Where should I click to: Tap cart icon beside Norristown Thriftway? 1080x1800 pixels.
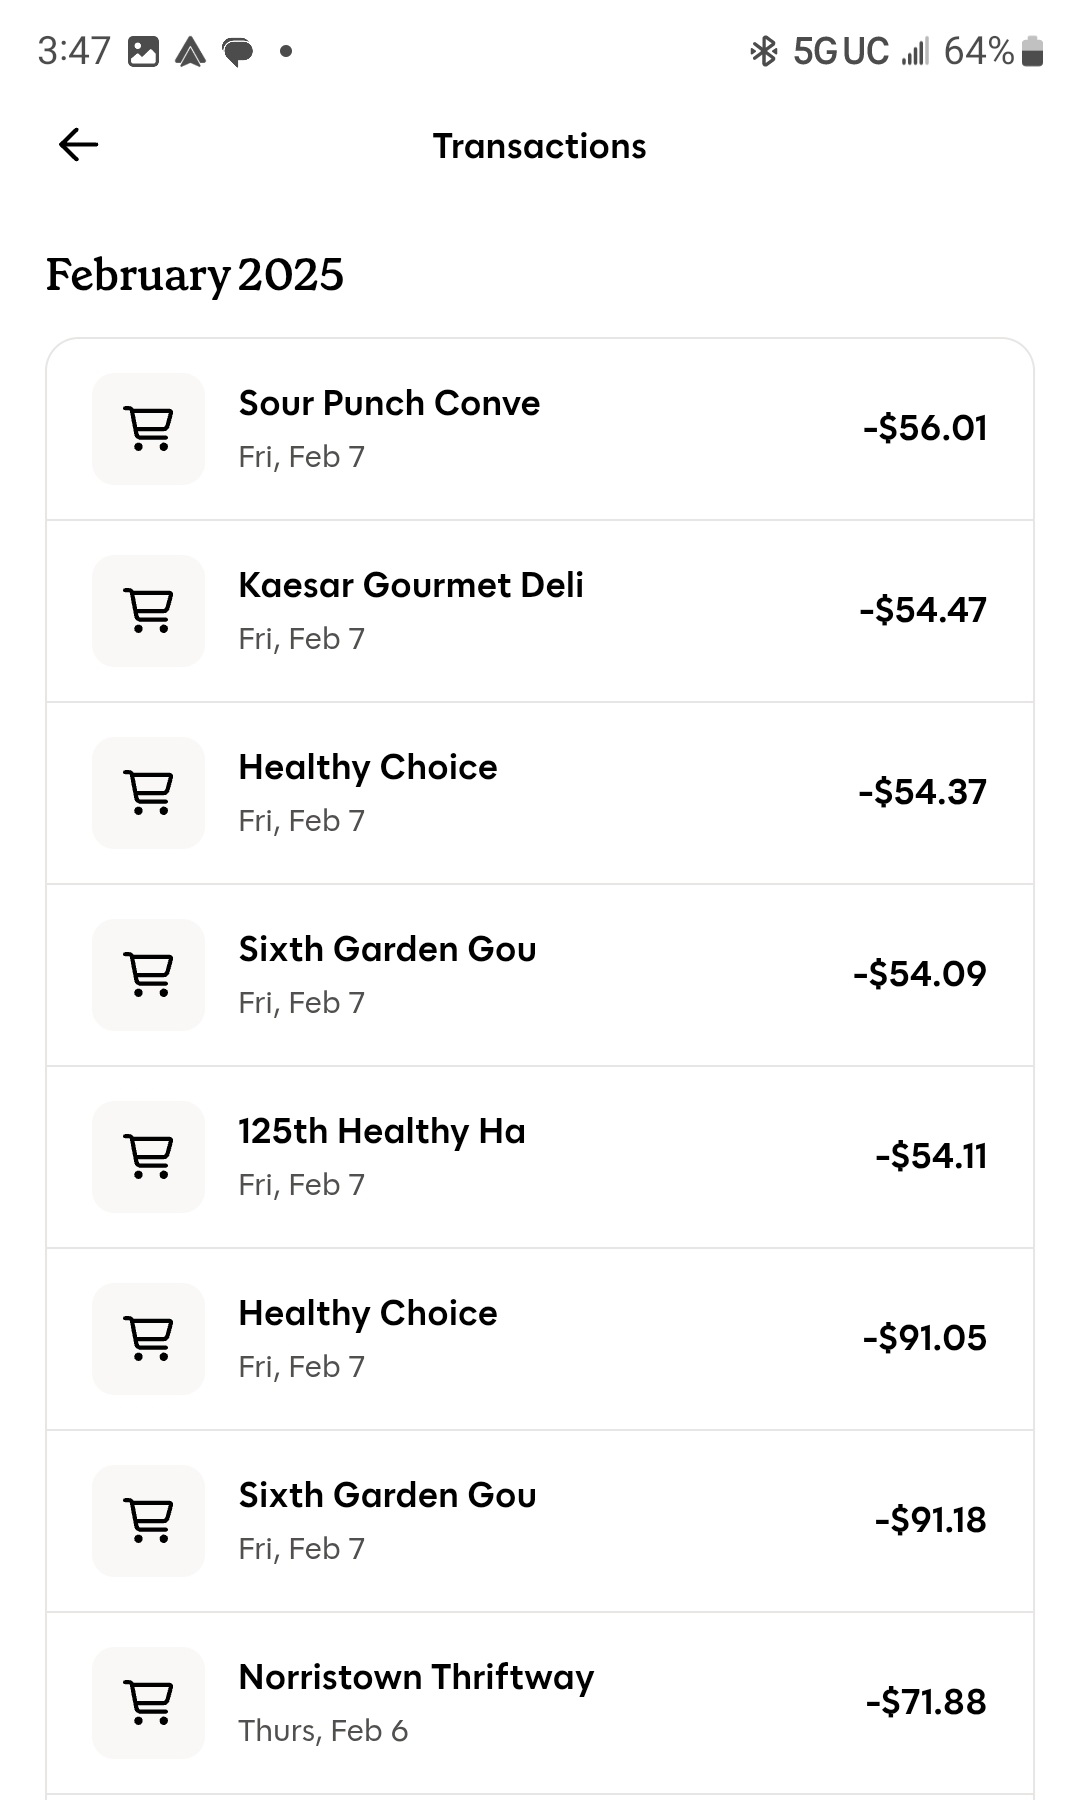tap(148, 1703)
